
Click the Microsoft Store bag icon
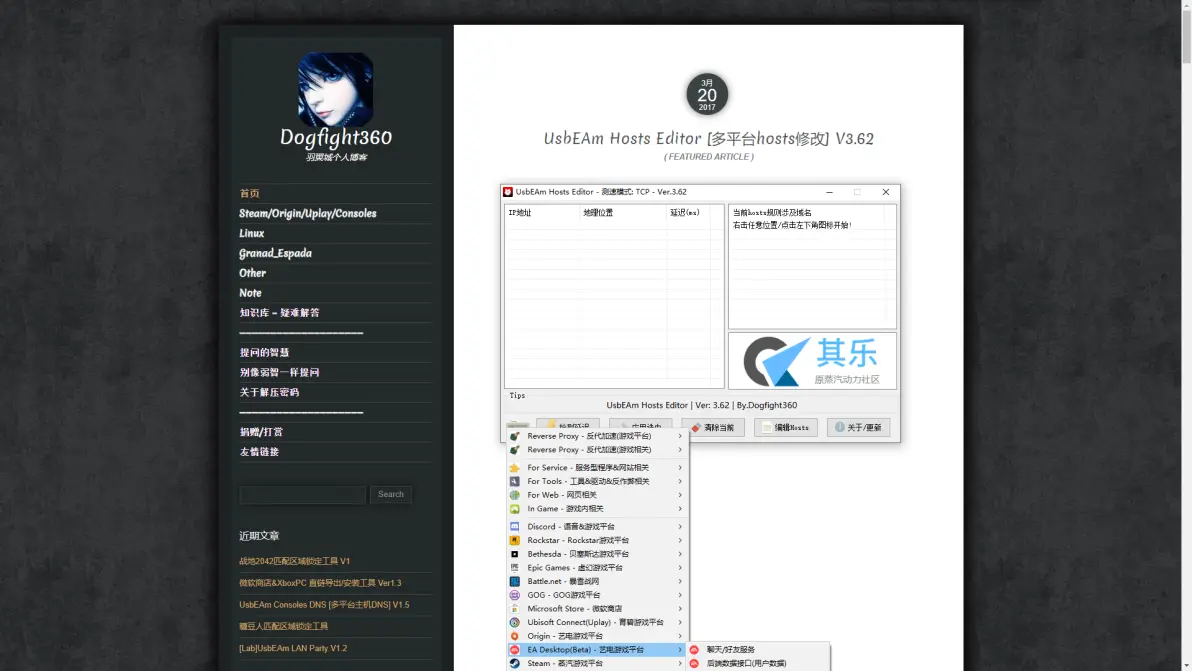[x=515, y=609]
